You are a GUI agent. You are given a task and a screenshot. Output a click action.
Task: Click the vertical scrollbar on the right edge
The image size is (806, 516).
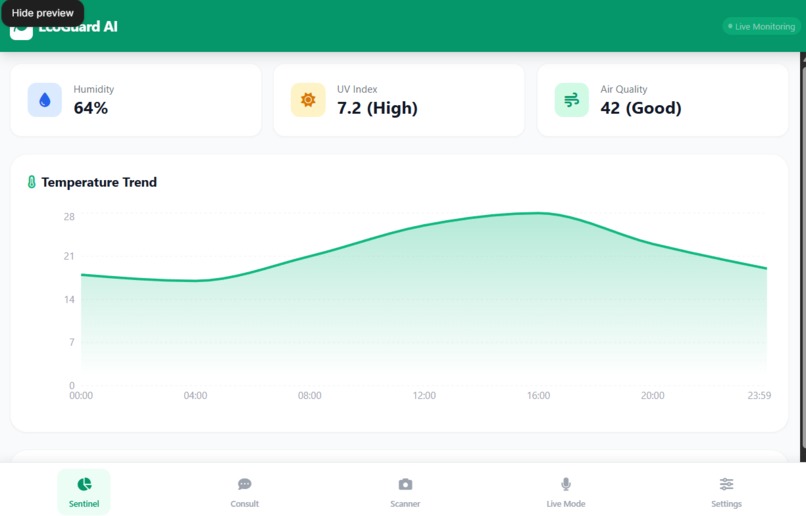(x=803, y=257)
